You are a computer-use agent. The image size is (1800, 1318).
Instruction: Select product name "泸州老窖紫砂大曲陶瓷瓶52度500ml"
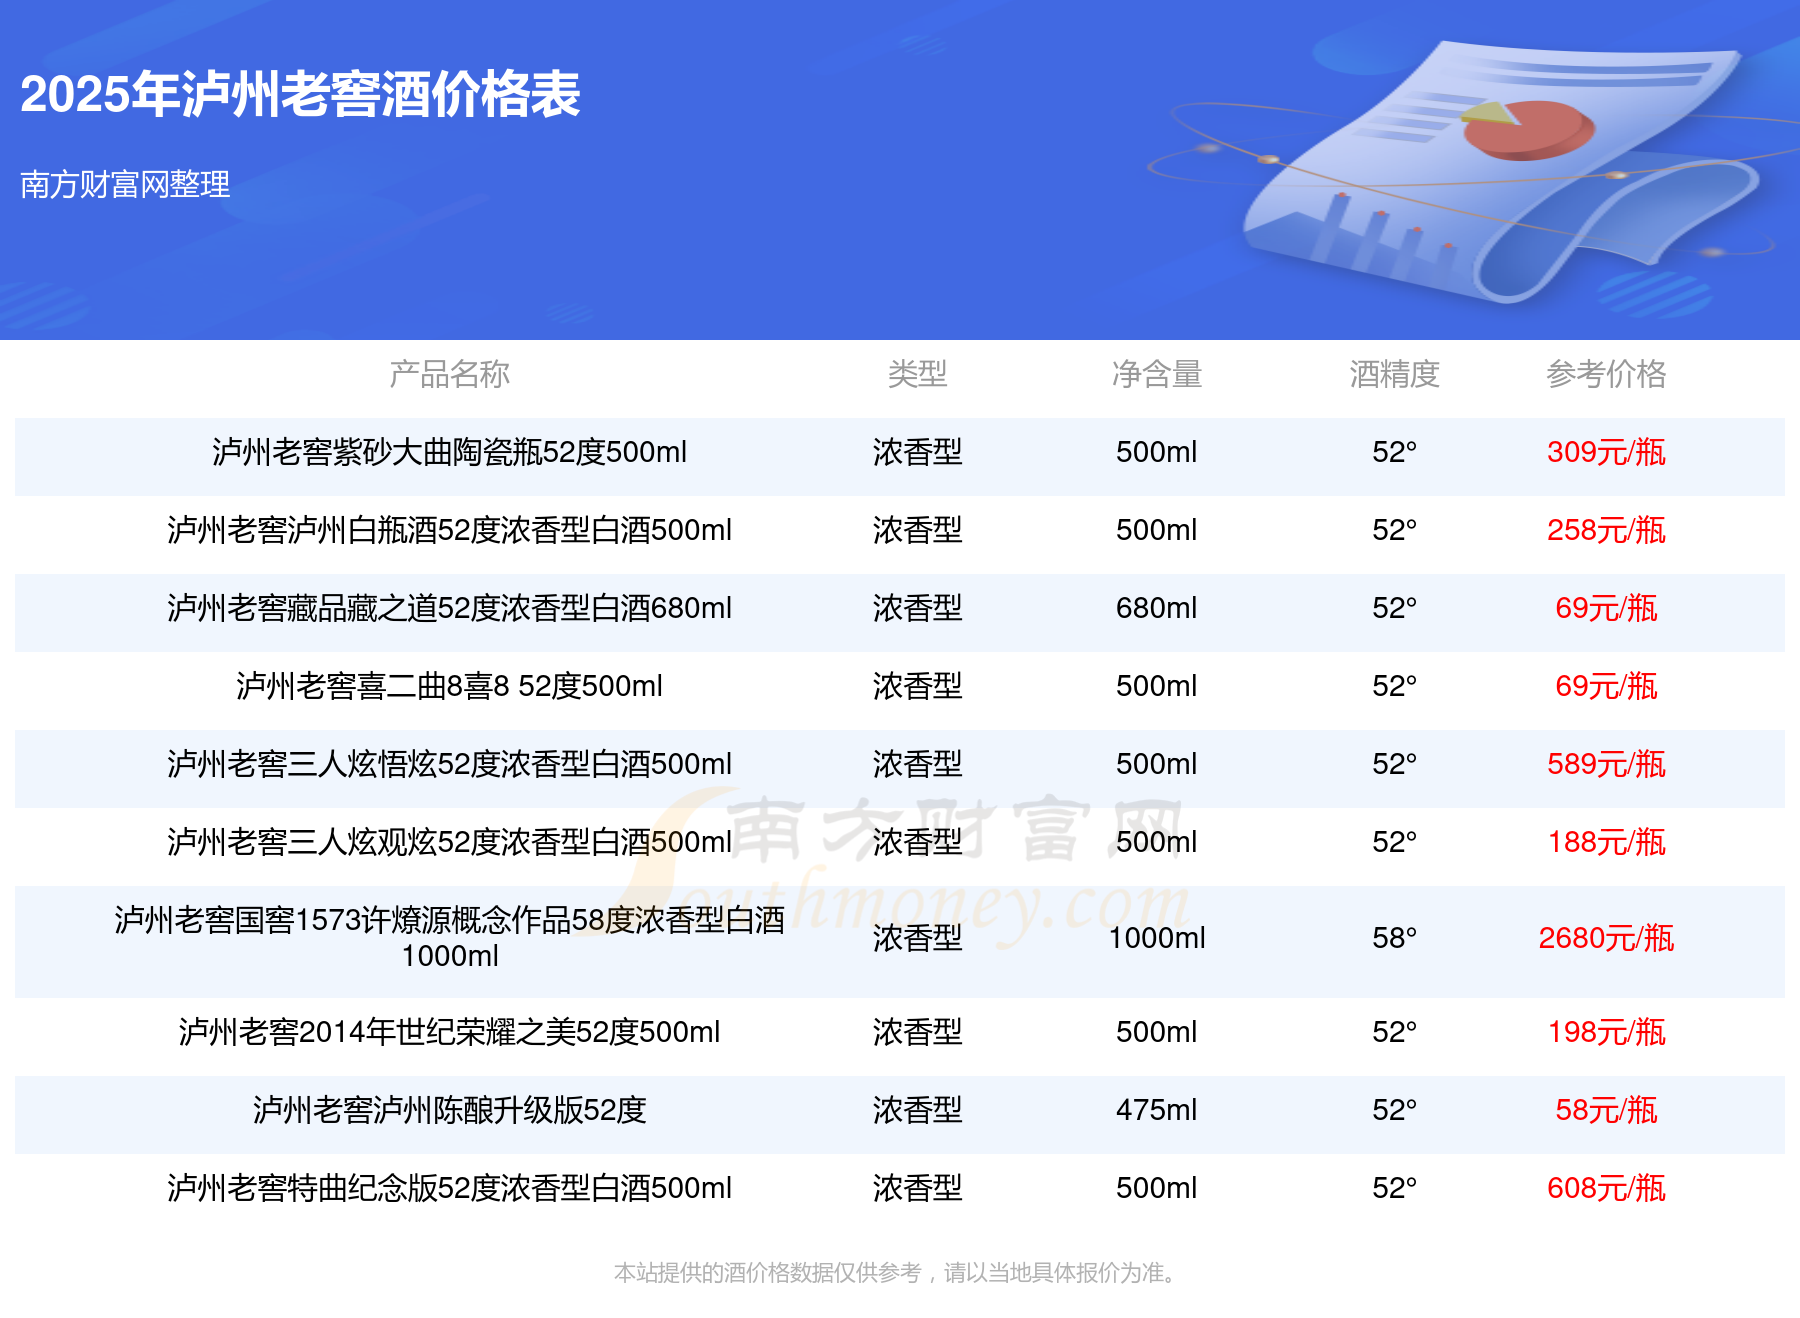tap(450, 452)
